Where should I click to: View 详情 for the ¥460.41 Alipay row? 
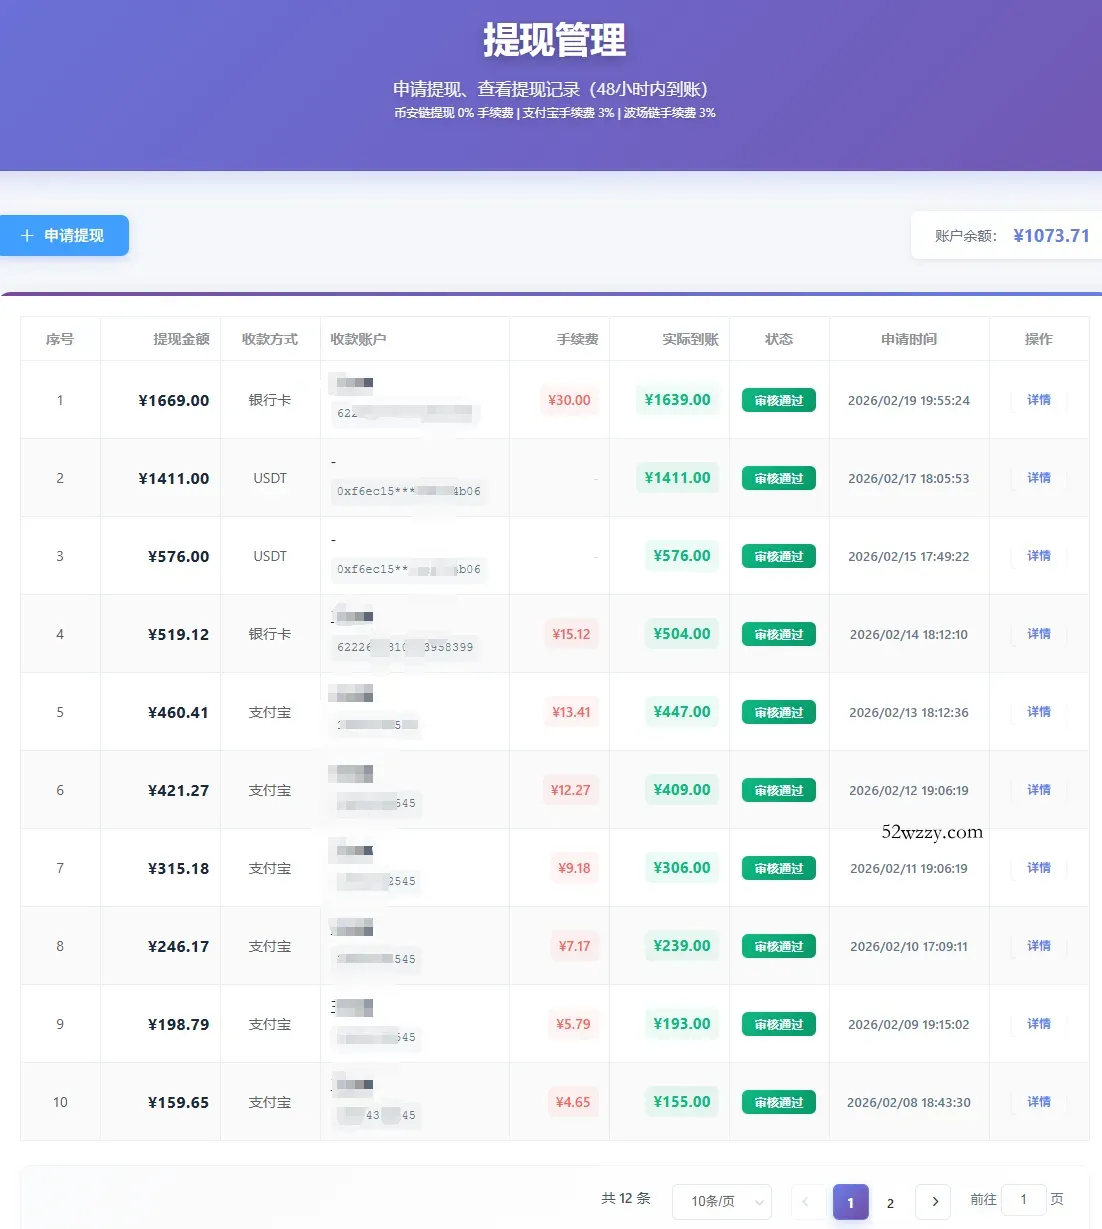click(x=1038, y=712)
